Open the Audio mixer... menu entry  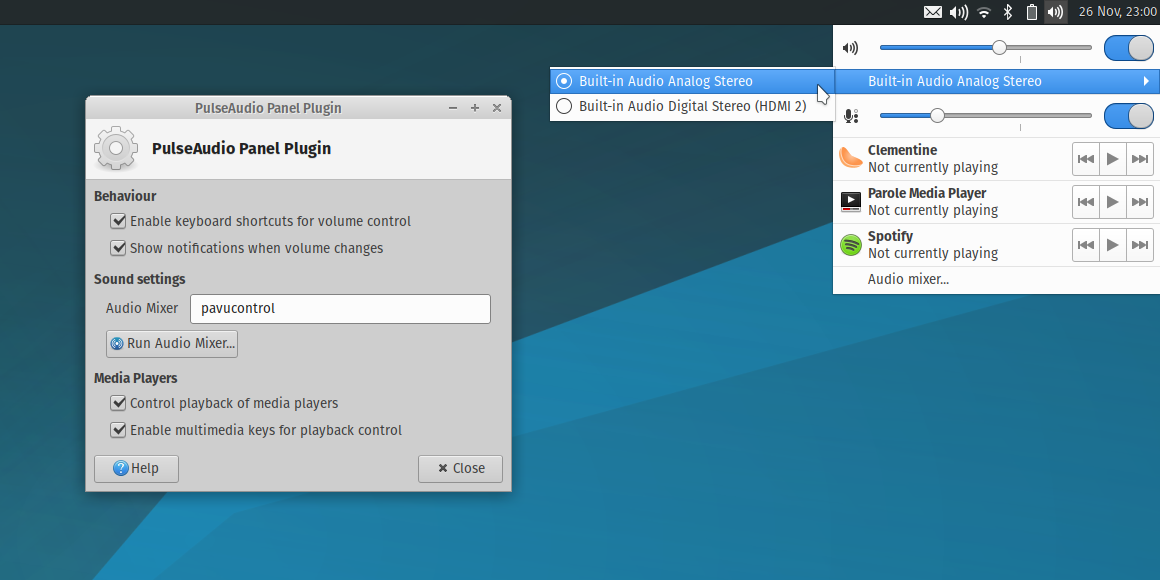click(x=908, y=280)
